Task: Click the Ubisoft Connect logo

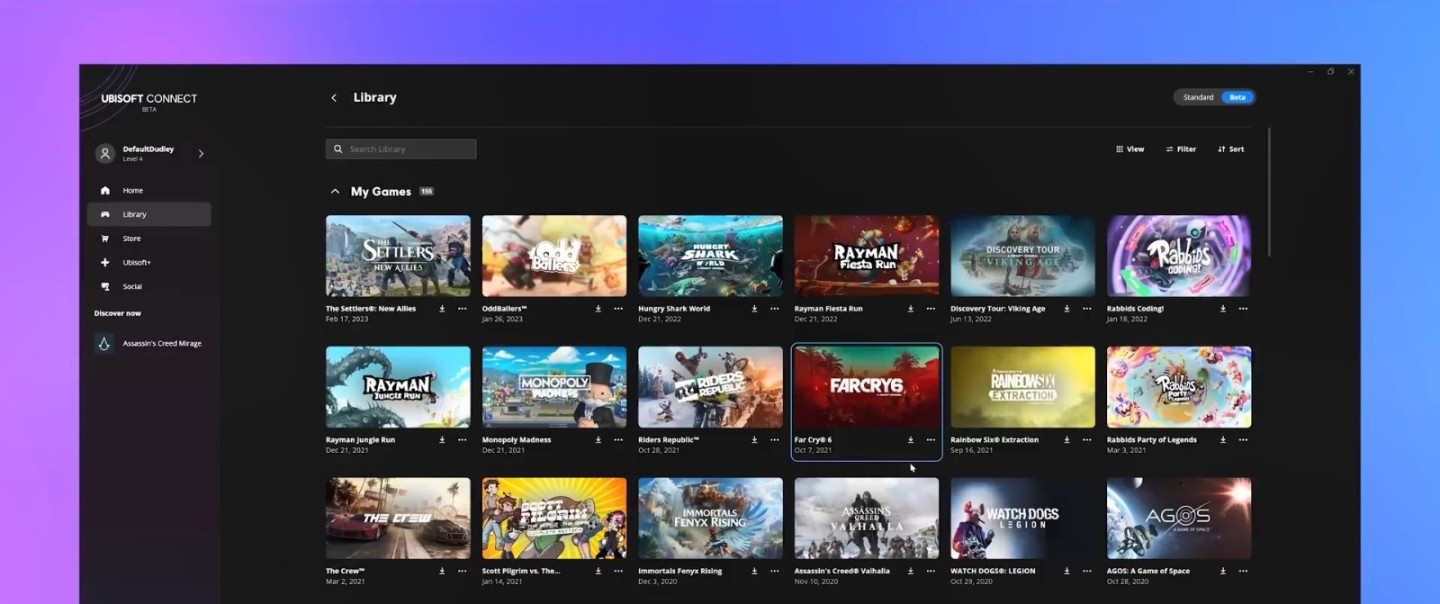Action: (x=149, y=100)
